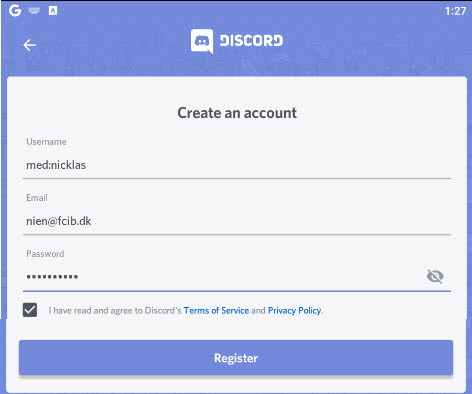This screenshot has width=472, height=394.
Task: Tap the clock showing 1:27
Action: pyautogui.click(x=455, y=11)
